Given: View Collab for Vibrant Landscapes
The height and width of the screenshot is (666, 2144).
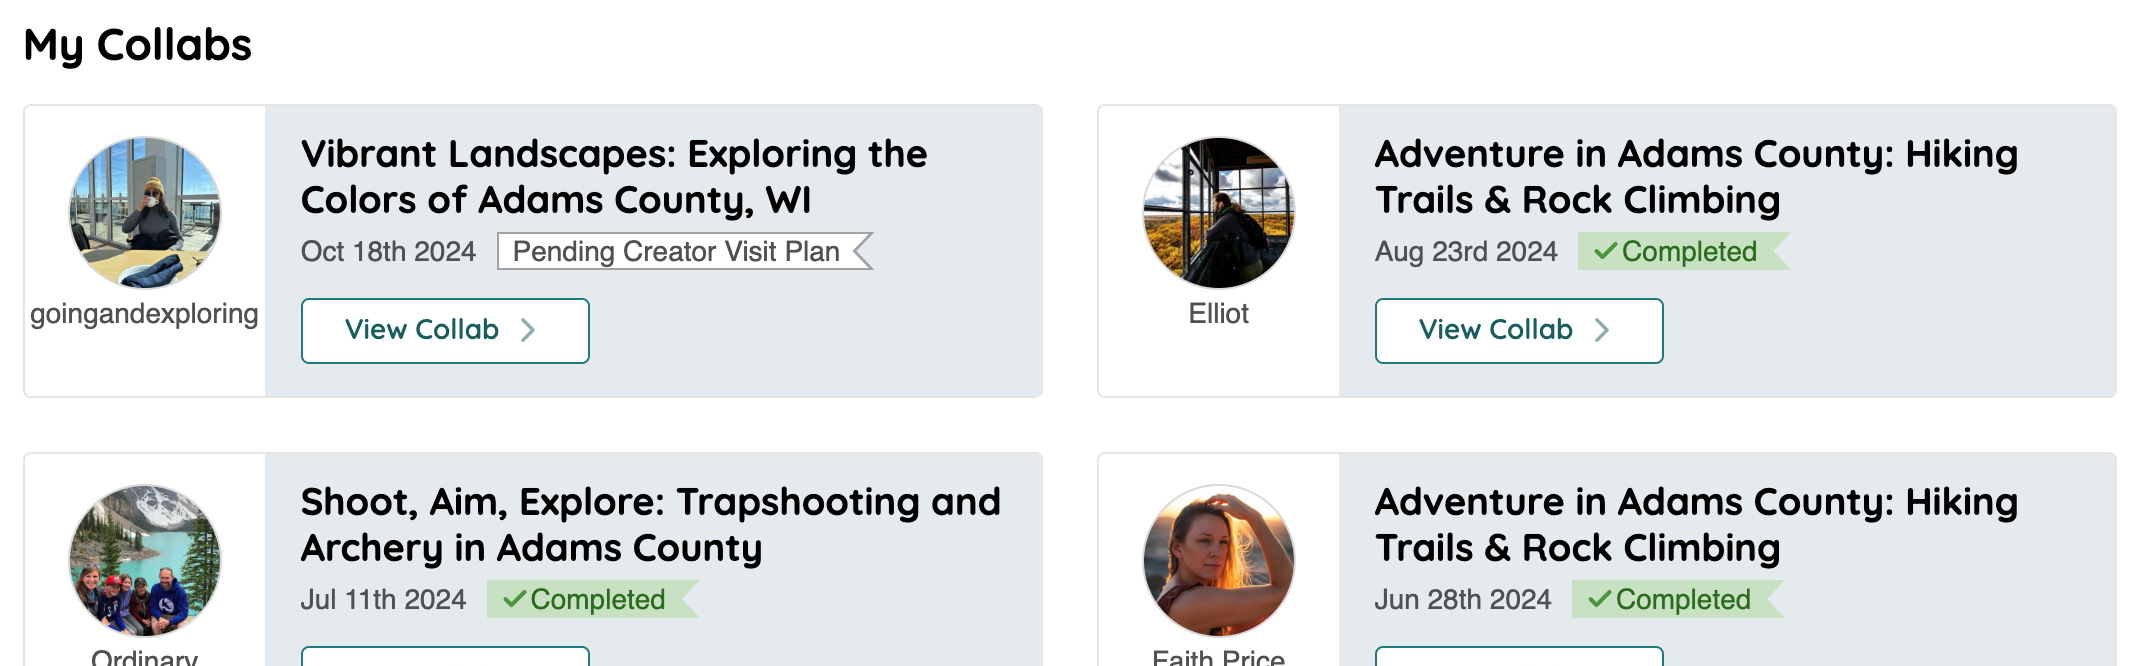Looking at the screenshot, I should 445,331.
